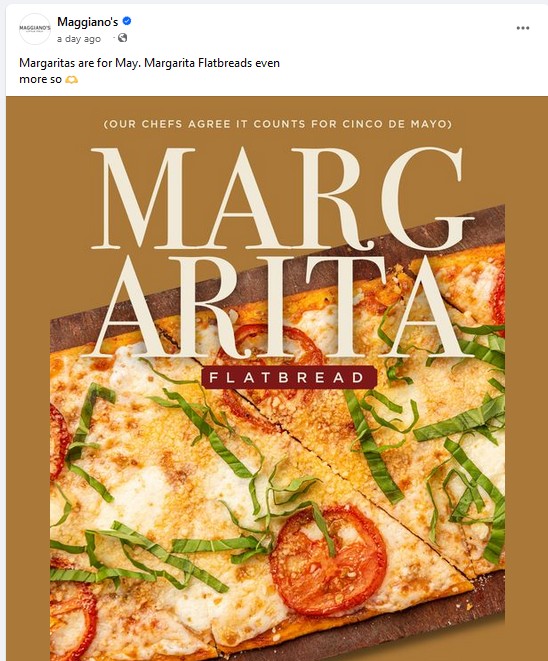Click the globe public privacy icon
The image size is (548, 661).
[122, 38]
